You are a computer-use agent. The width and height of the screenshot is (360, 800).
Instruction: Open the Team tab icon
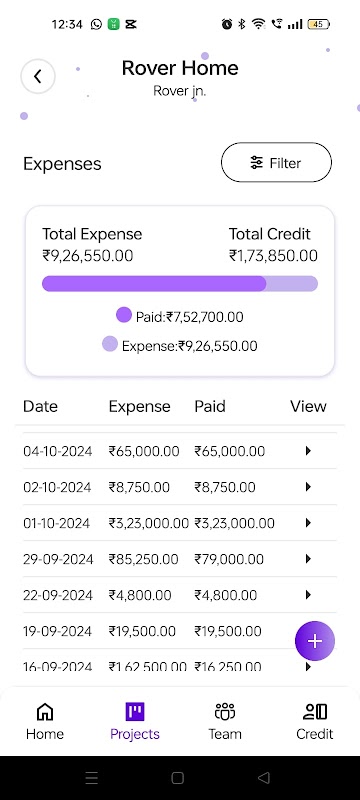[225, 711]
